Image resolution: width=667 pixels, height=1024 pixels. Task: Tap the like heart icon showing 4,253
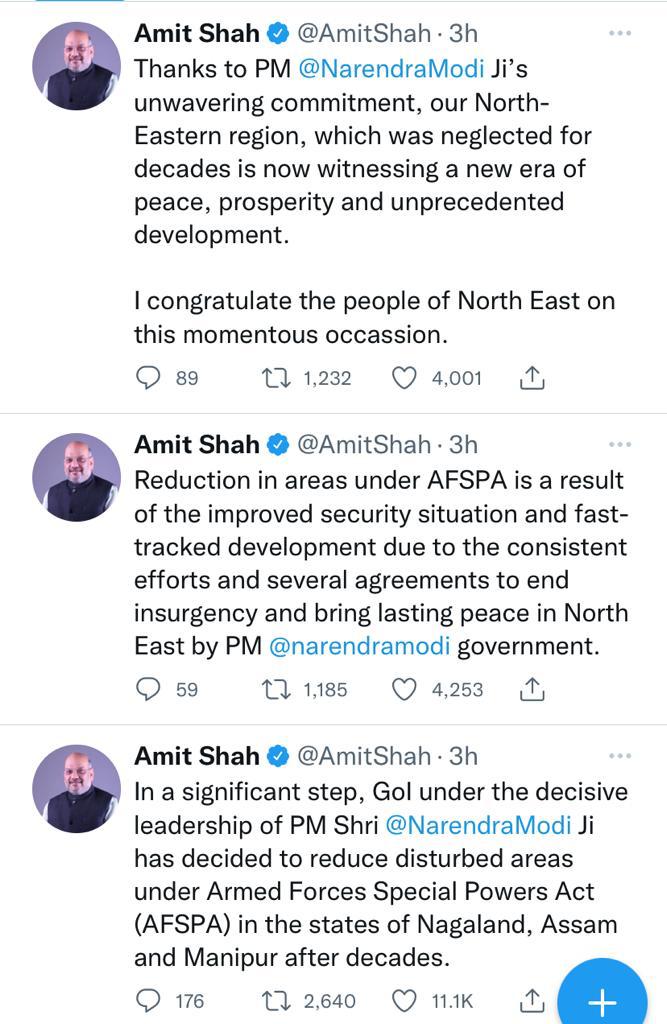coord(406,689)
